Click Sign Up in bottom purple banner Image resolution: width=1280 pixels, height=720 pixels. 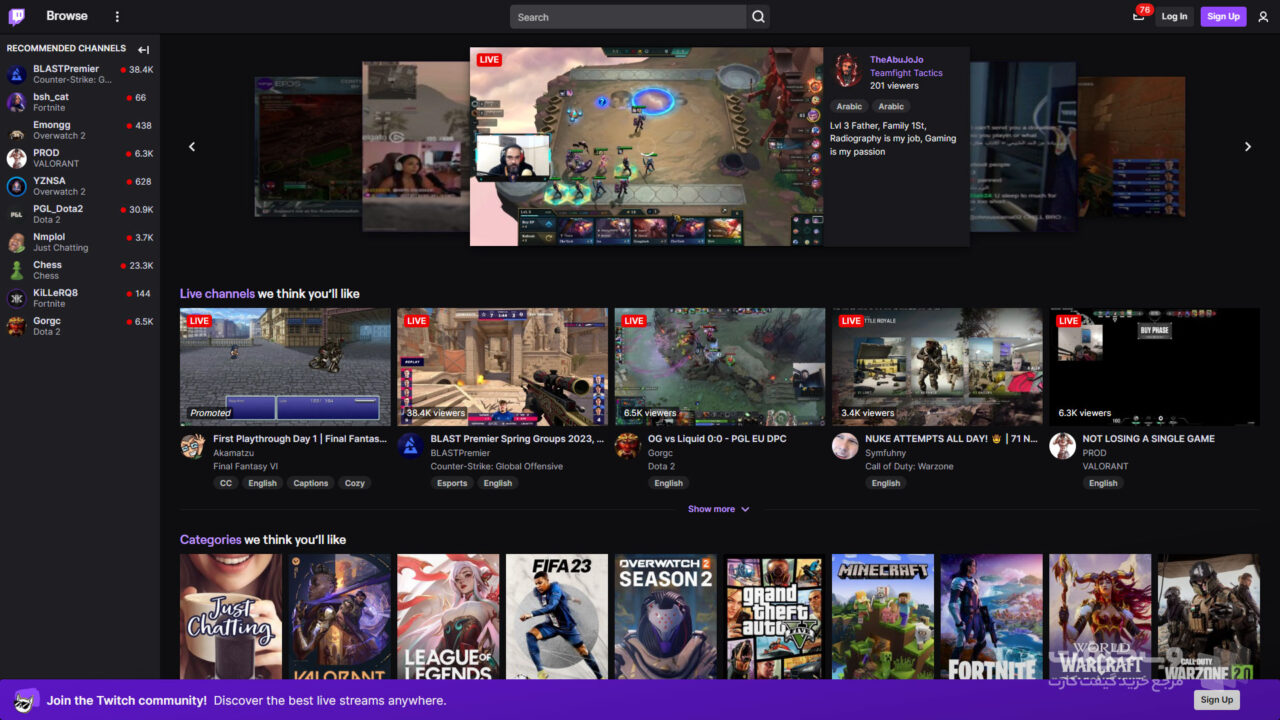(x=1216, y=700)
